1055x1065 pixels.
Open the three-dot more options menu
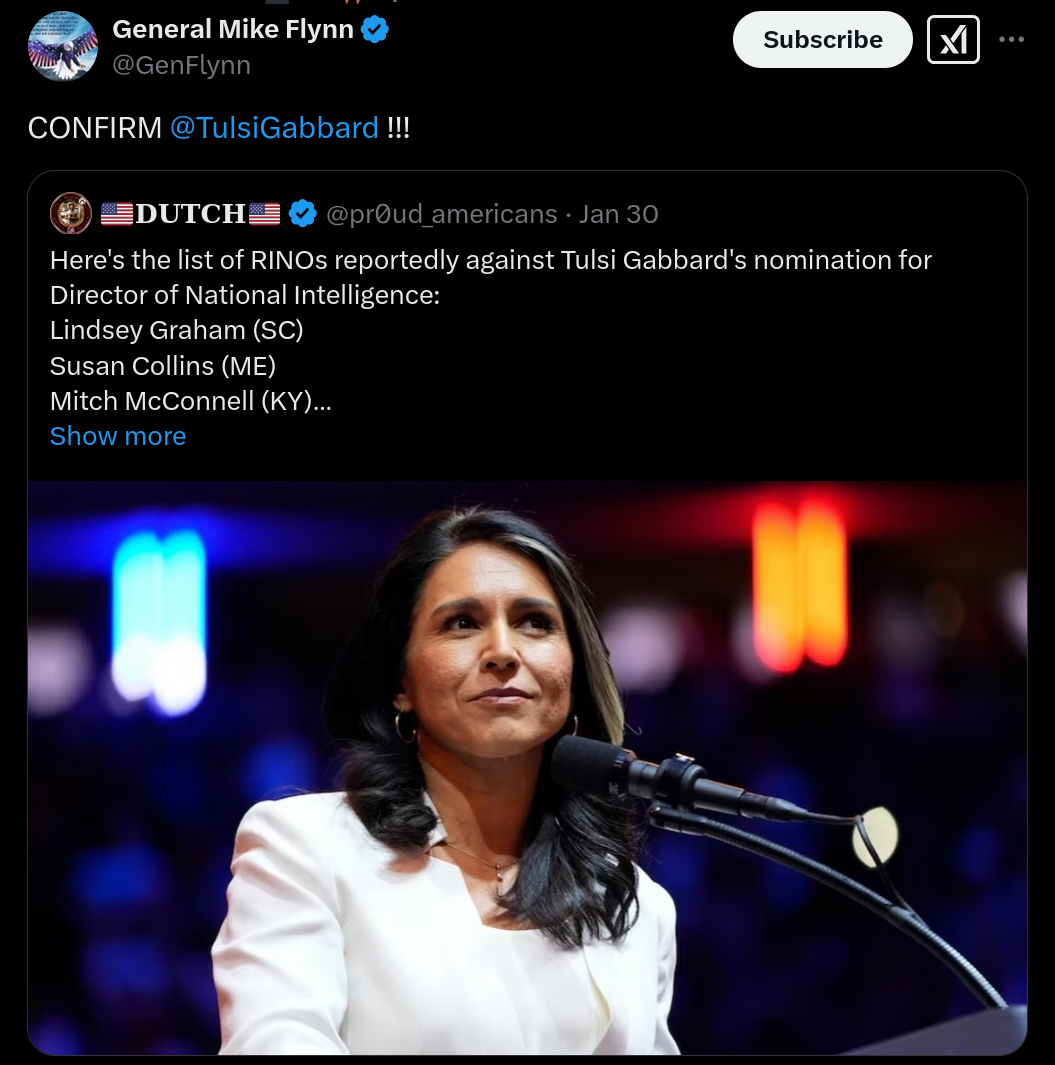click(x=1012, y=39)
